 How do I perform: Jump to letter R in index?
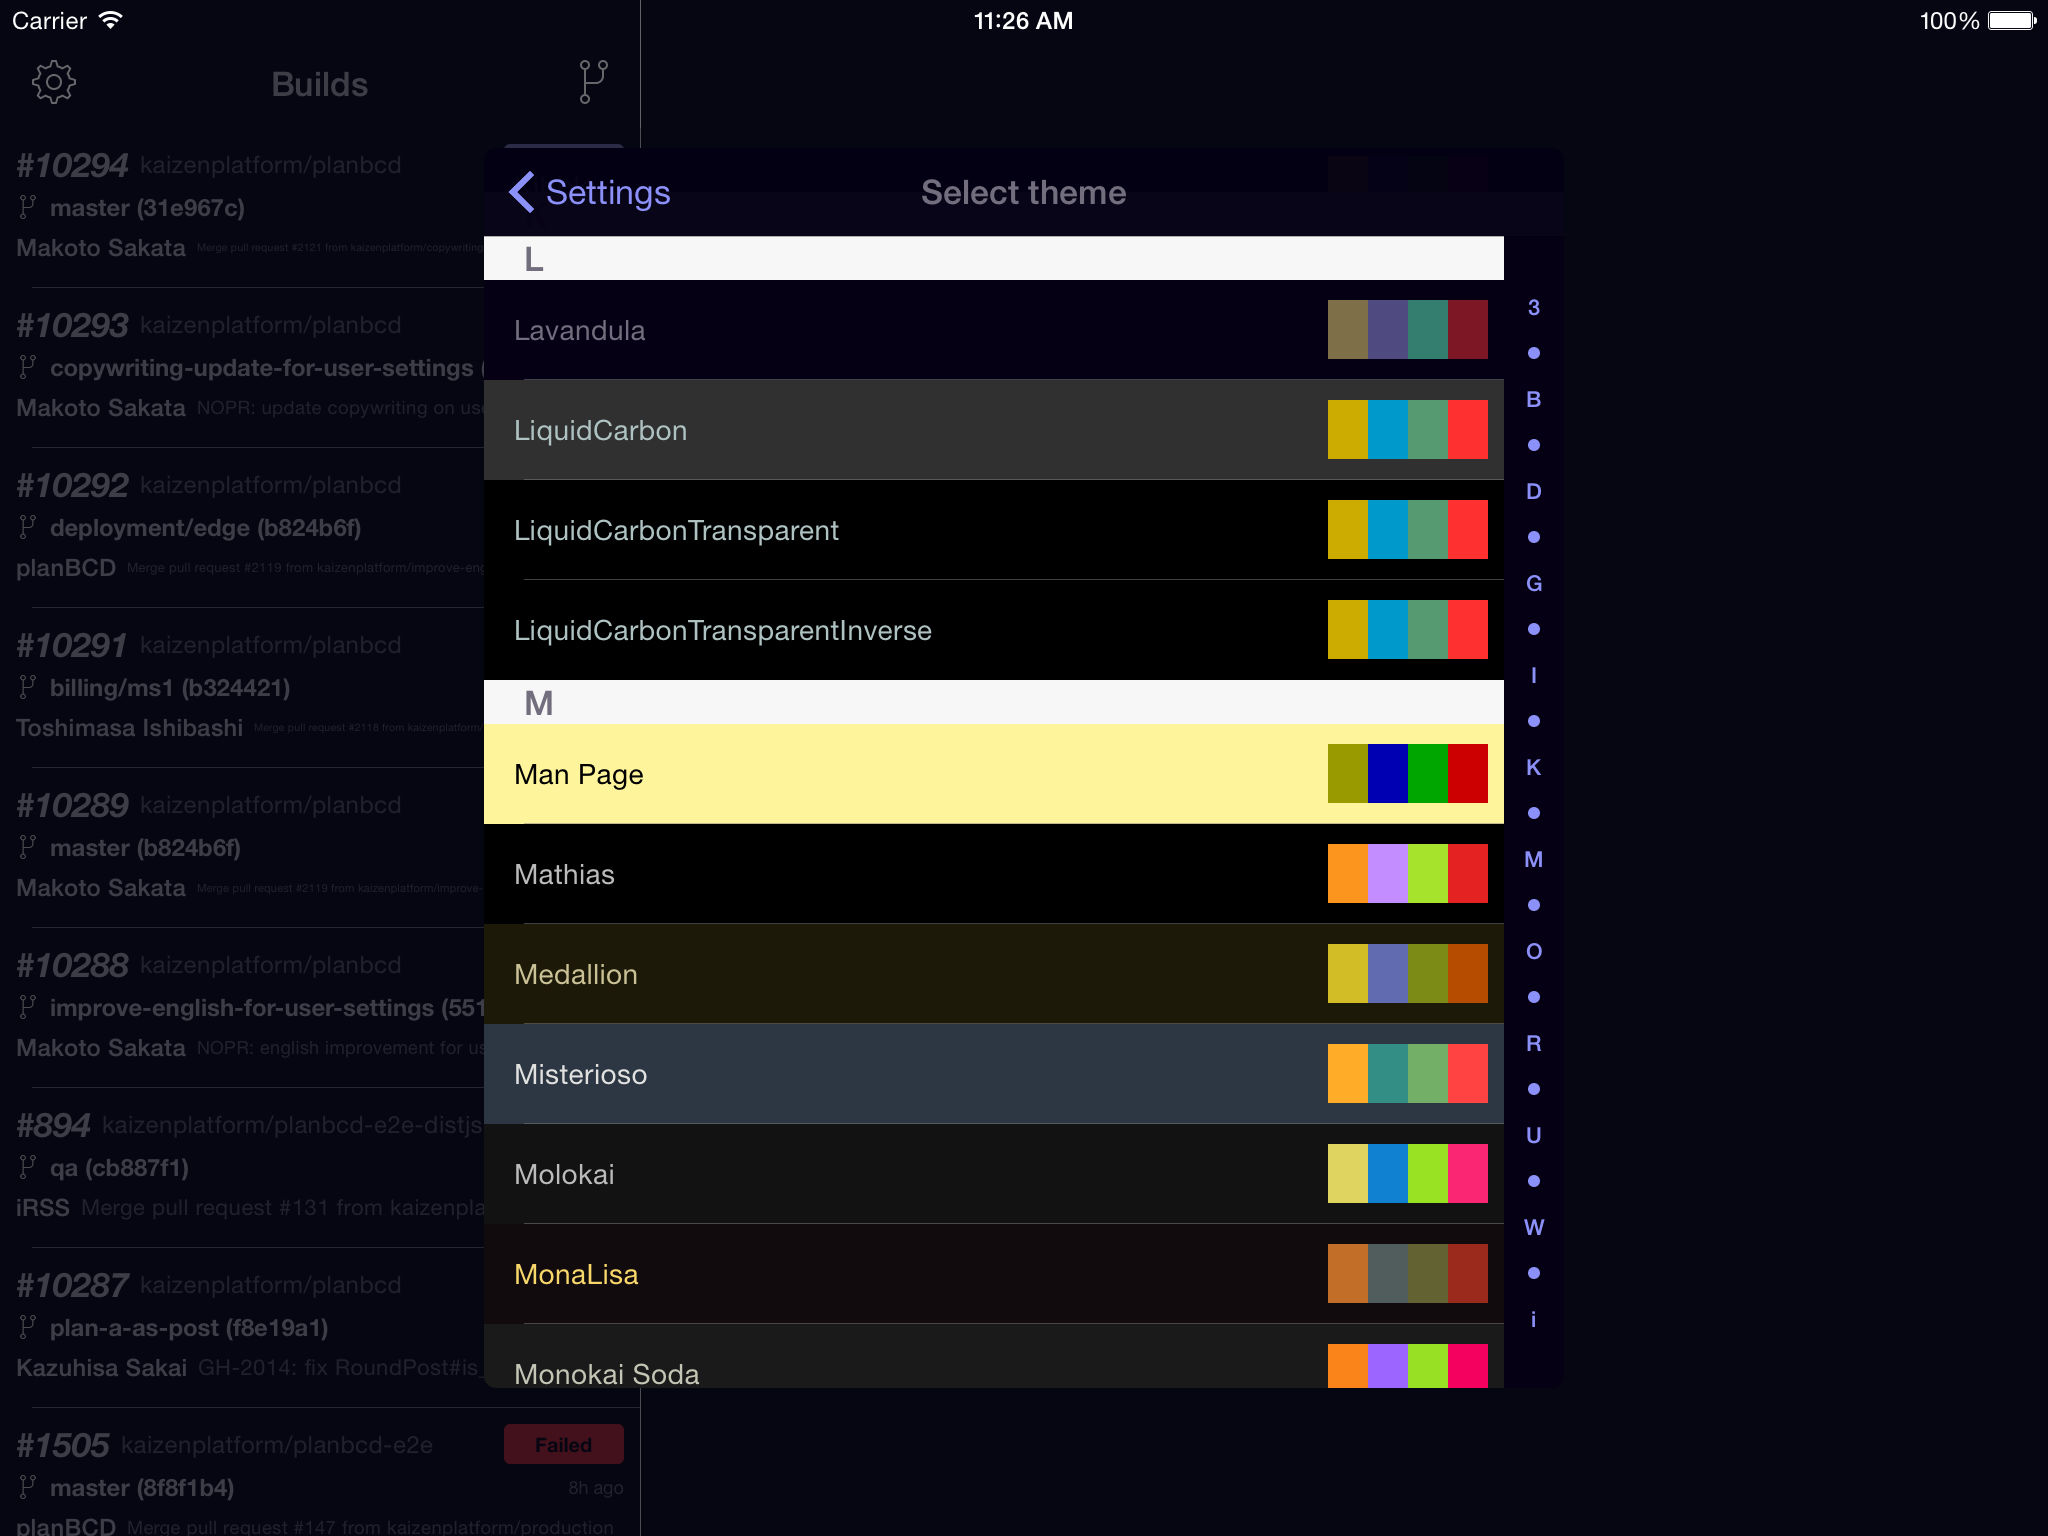click(1533, 1043)
